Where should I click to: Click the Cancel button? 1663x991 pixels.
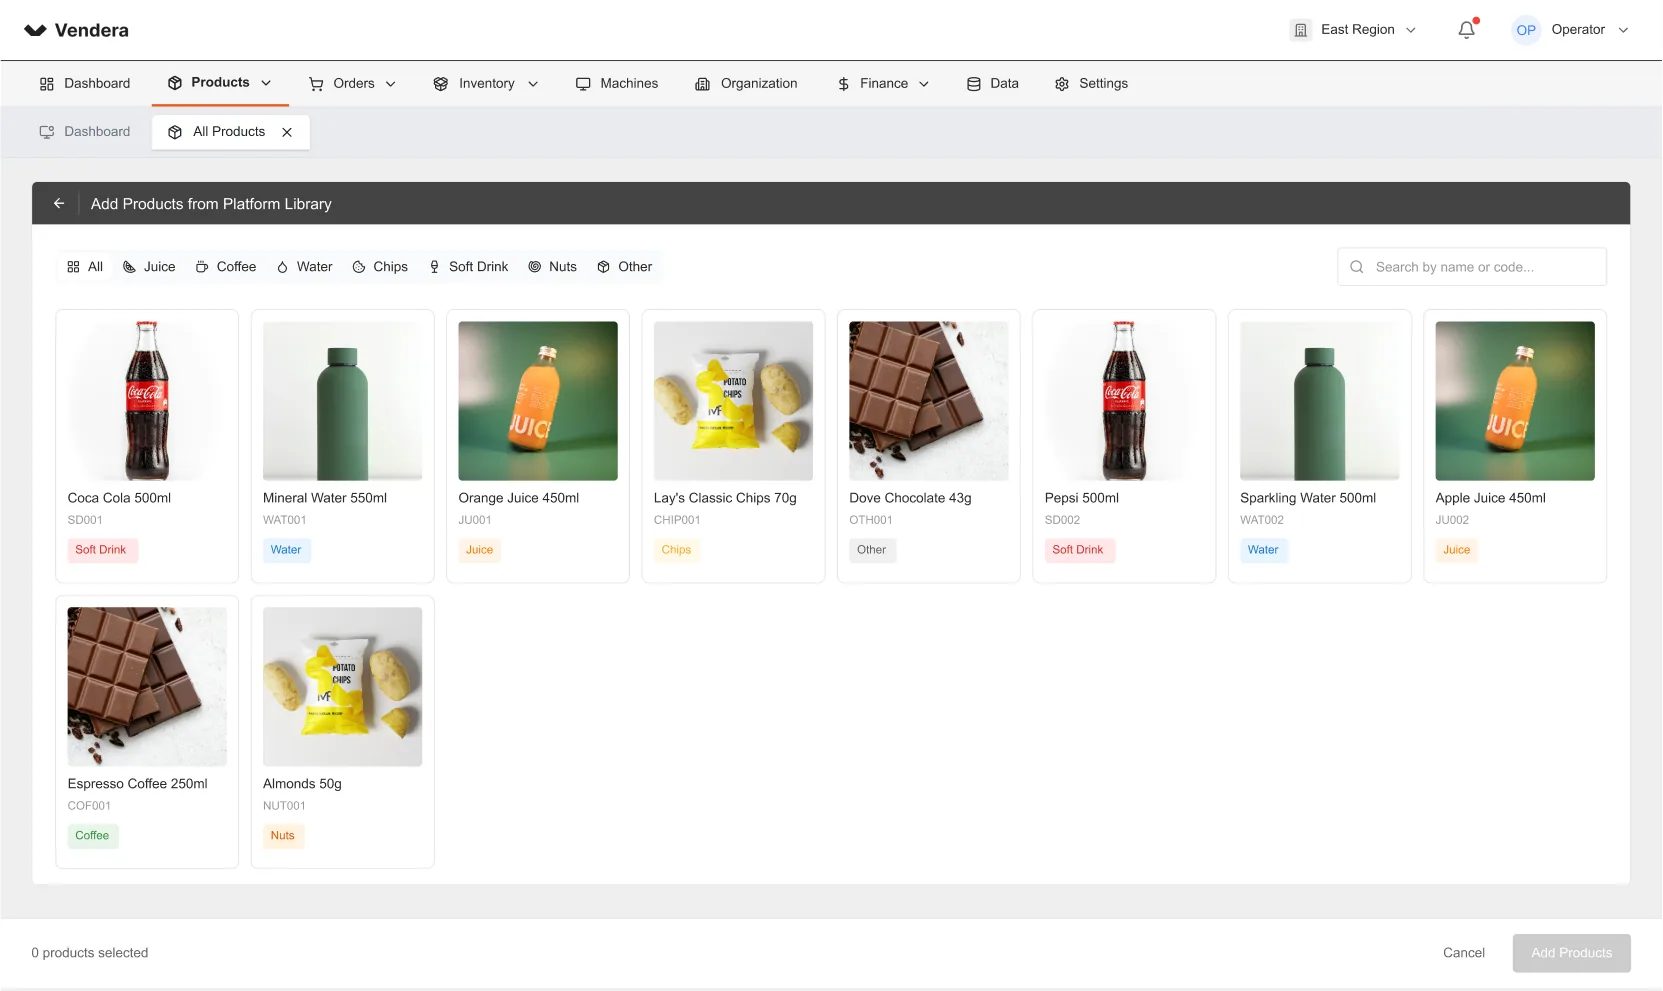(x=1464, y=953)
